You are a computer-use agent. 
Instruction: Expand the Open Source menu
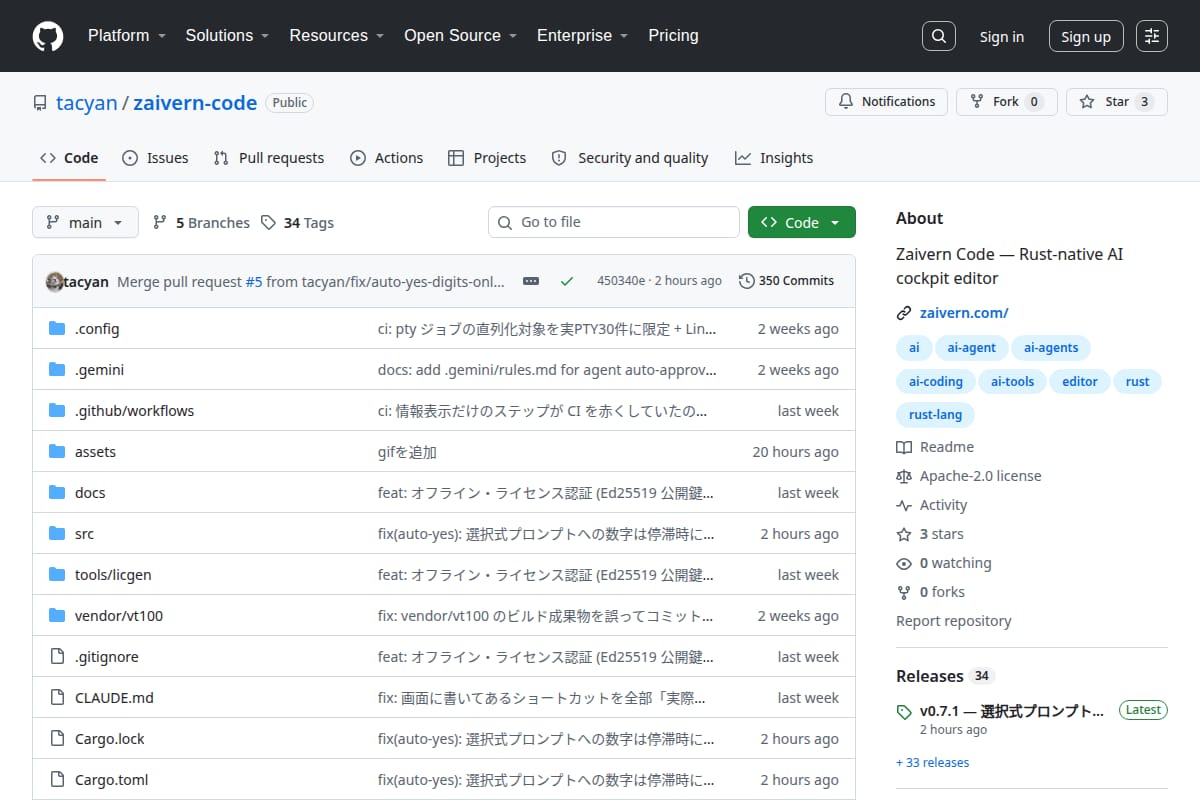tap(460, 36)
